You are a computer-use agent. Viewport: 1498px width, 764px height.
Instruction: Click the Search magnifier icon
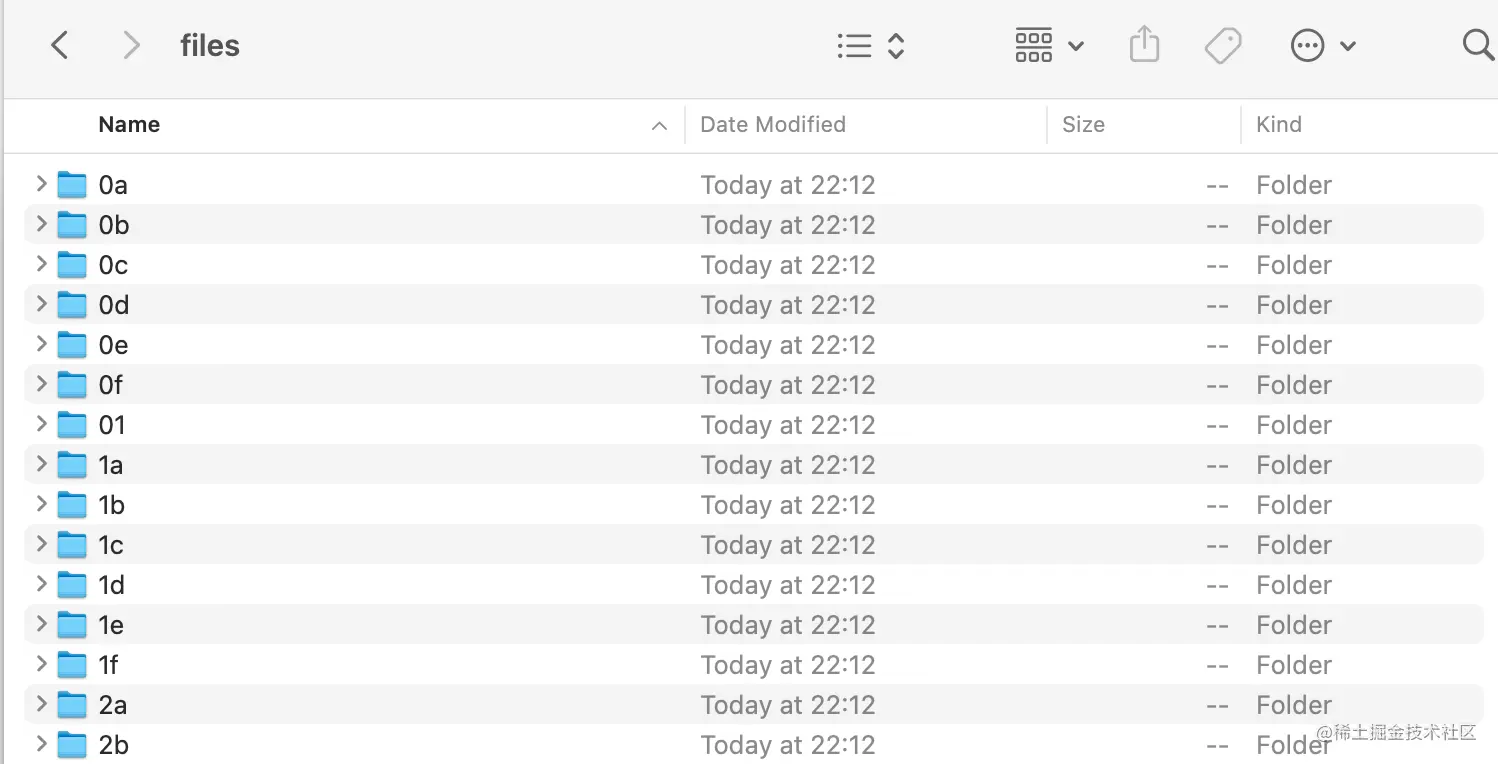1476,45
